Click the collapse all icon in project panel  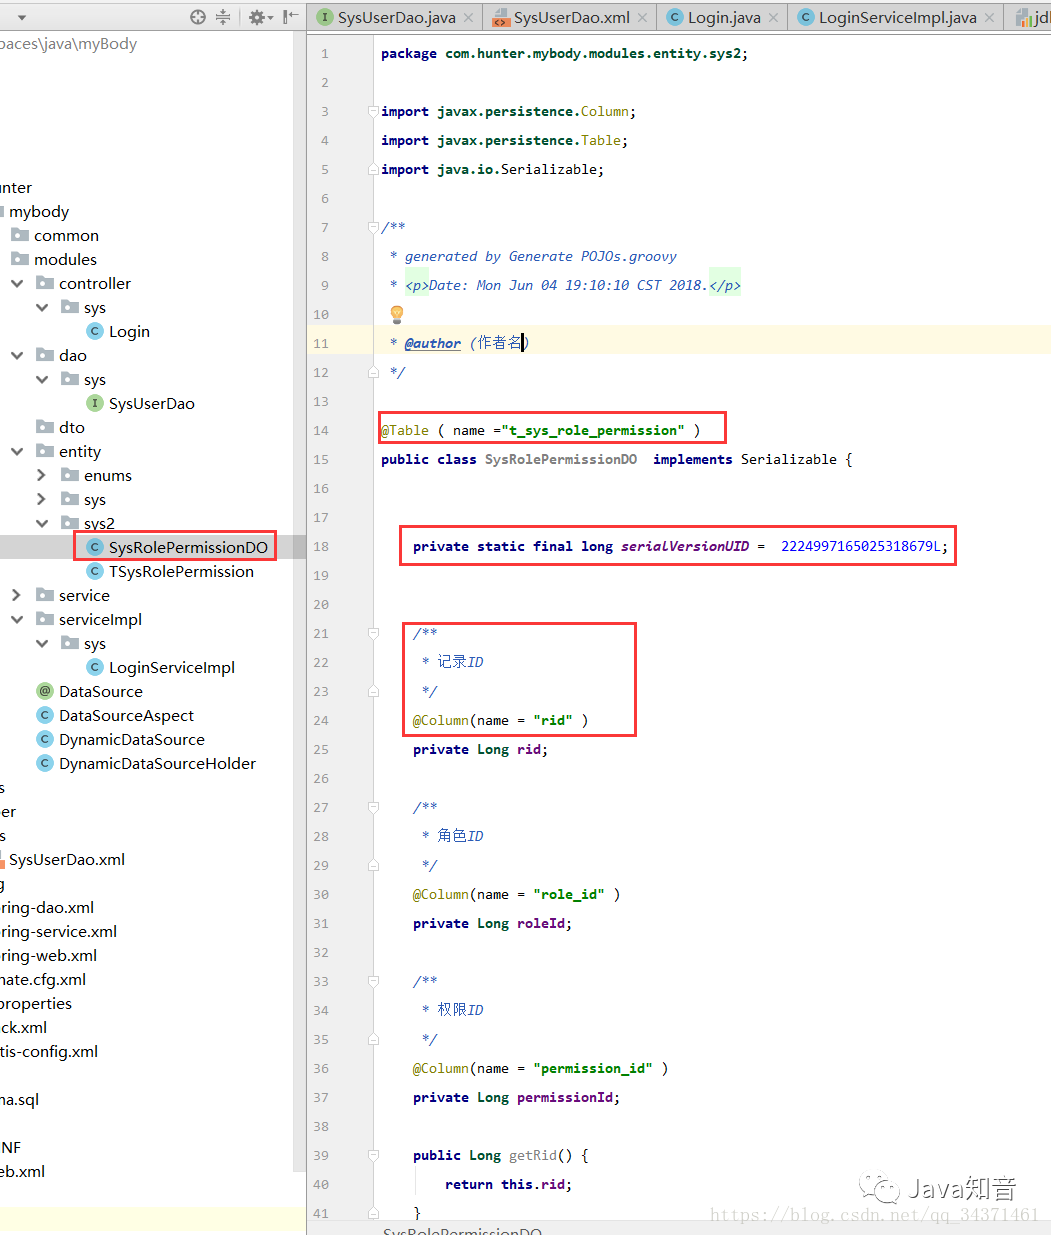click(223, 17)
